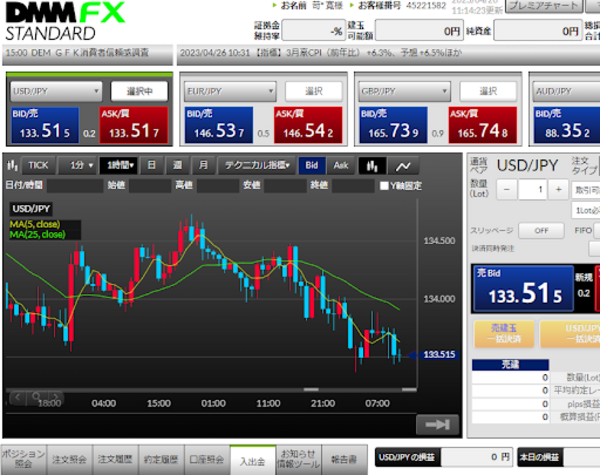Open the 口座照会 tab

207,459
